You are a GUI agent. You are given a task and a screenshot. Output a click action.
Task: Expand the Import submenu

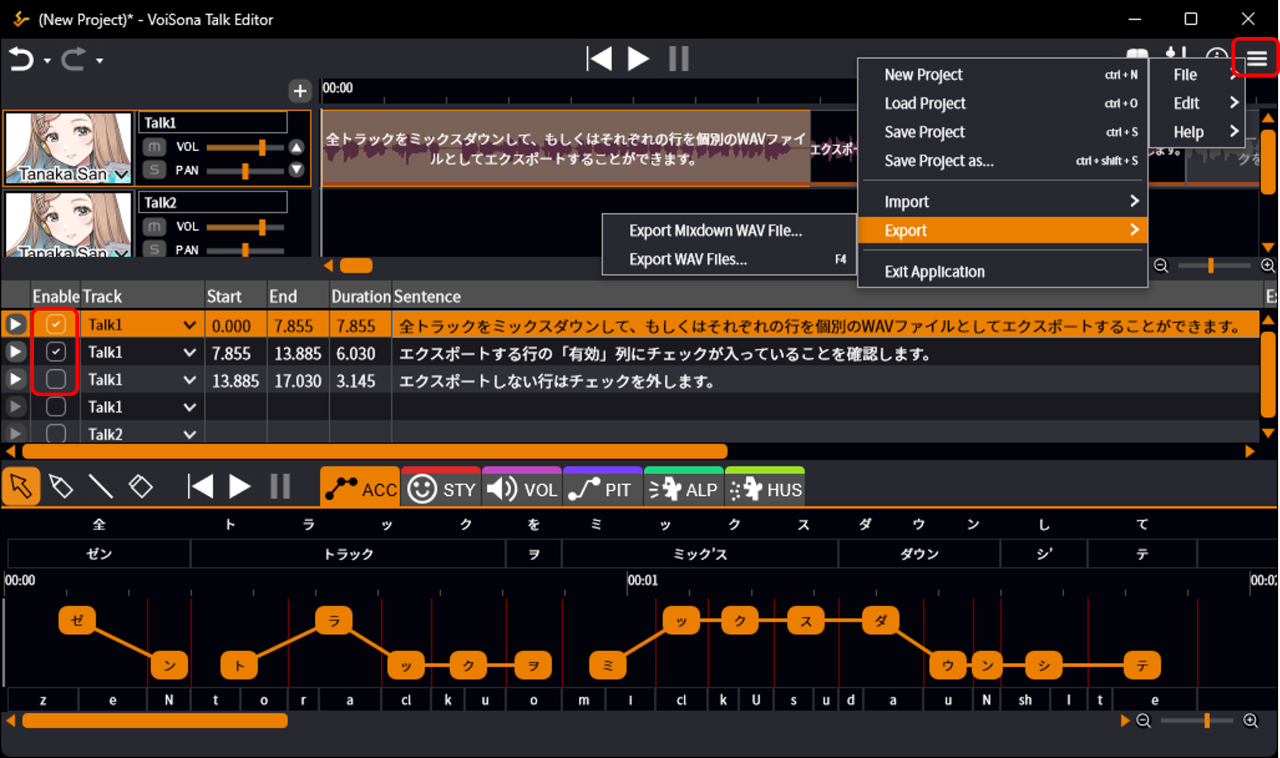pos(1002,202)
